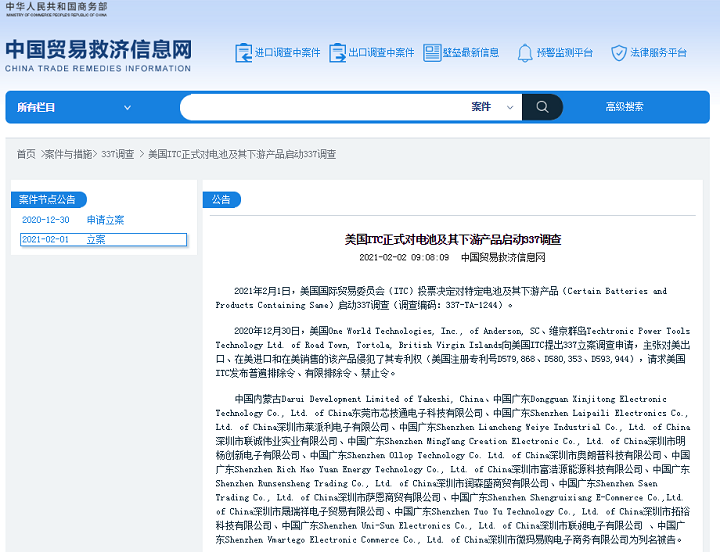
Task: Click the 壁垒最新信息 news icon
Action: point(432,53)
